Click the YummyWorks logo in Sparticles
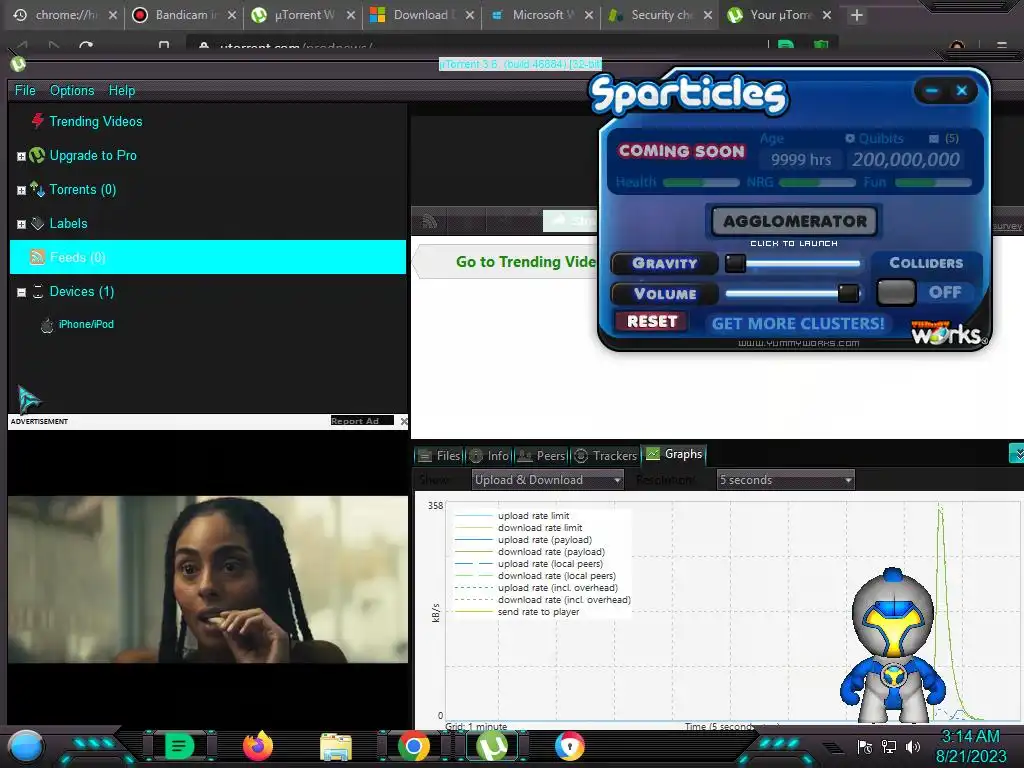 point(949,332)
